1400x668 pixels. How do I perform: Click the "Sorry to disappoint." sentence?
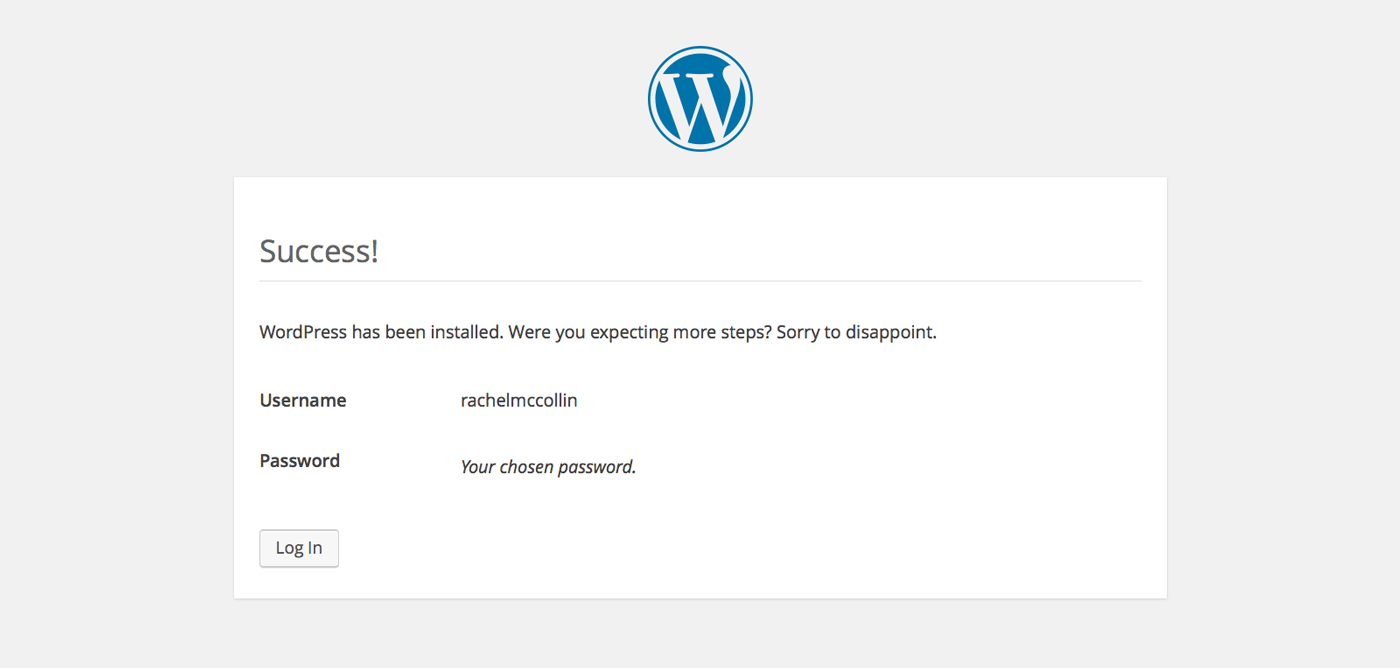855,331
